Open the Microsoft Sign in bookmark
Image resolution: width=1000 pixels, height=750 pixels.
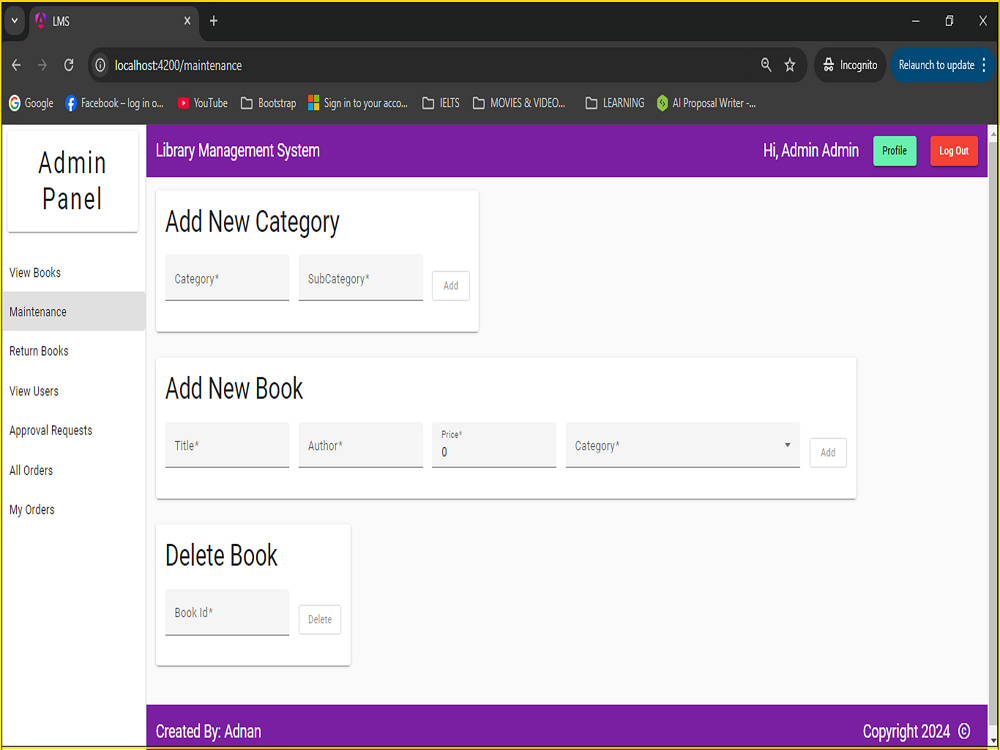click(358, 103)
